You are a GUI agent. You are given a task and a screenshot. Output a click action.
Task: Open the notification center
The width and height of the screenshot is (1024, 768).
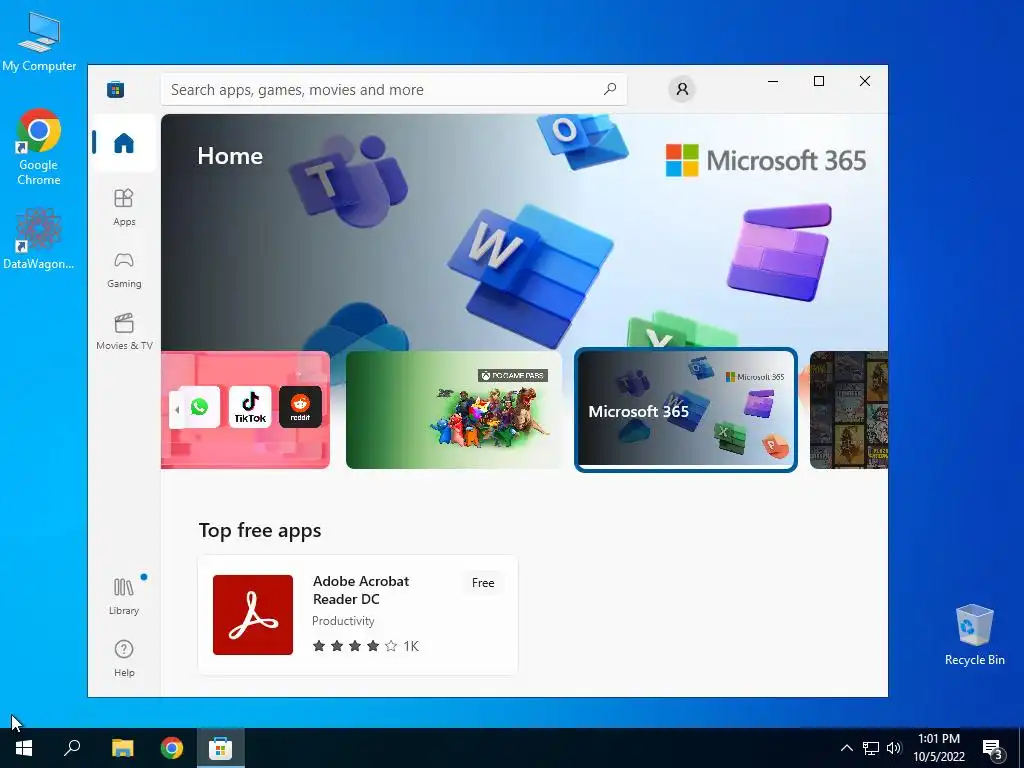coord(993,749)
